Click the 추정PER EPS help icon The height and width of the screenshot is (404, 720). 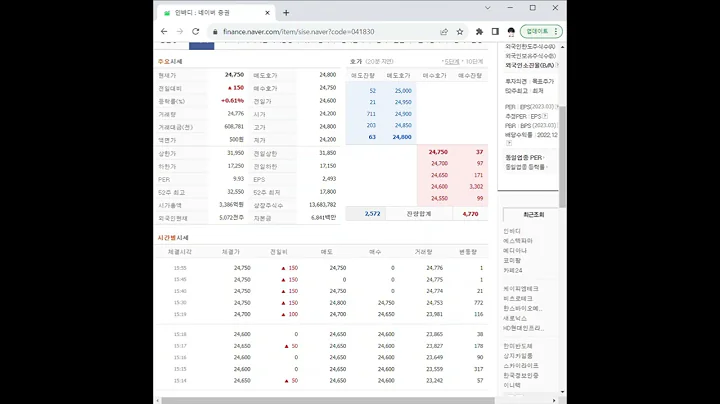[545, 116]
